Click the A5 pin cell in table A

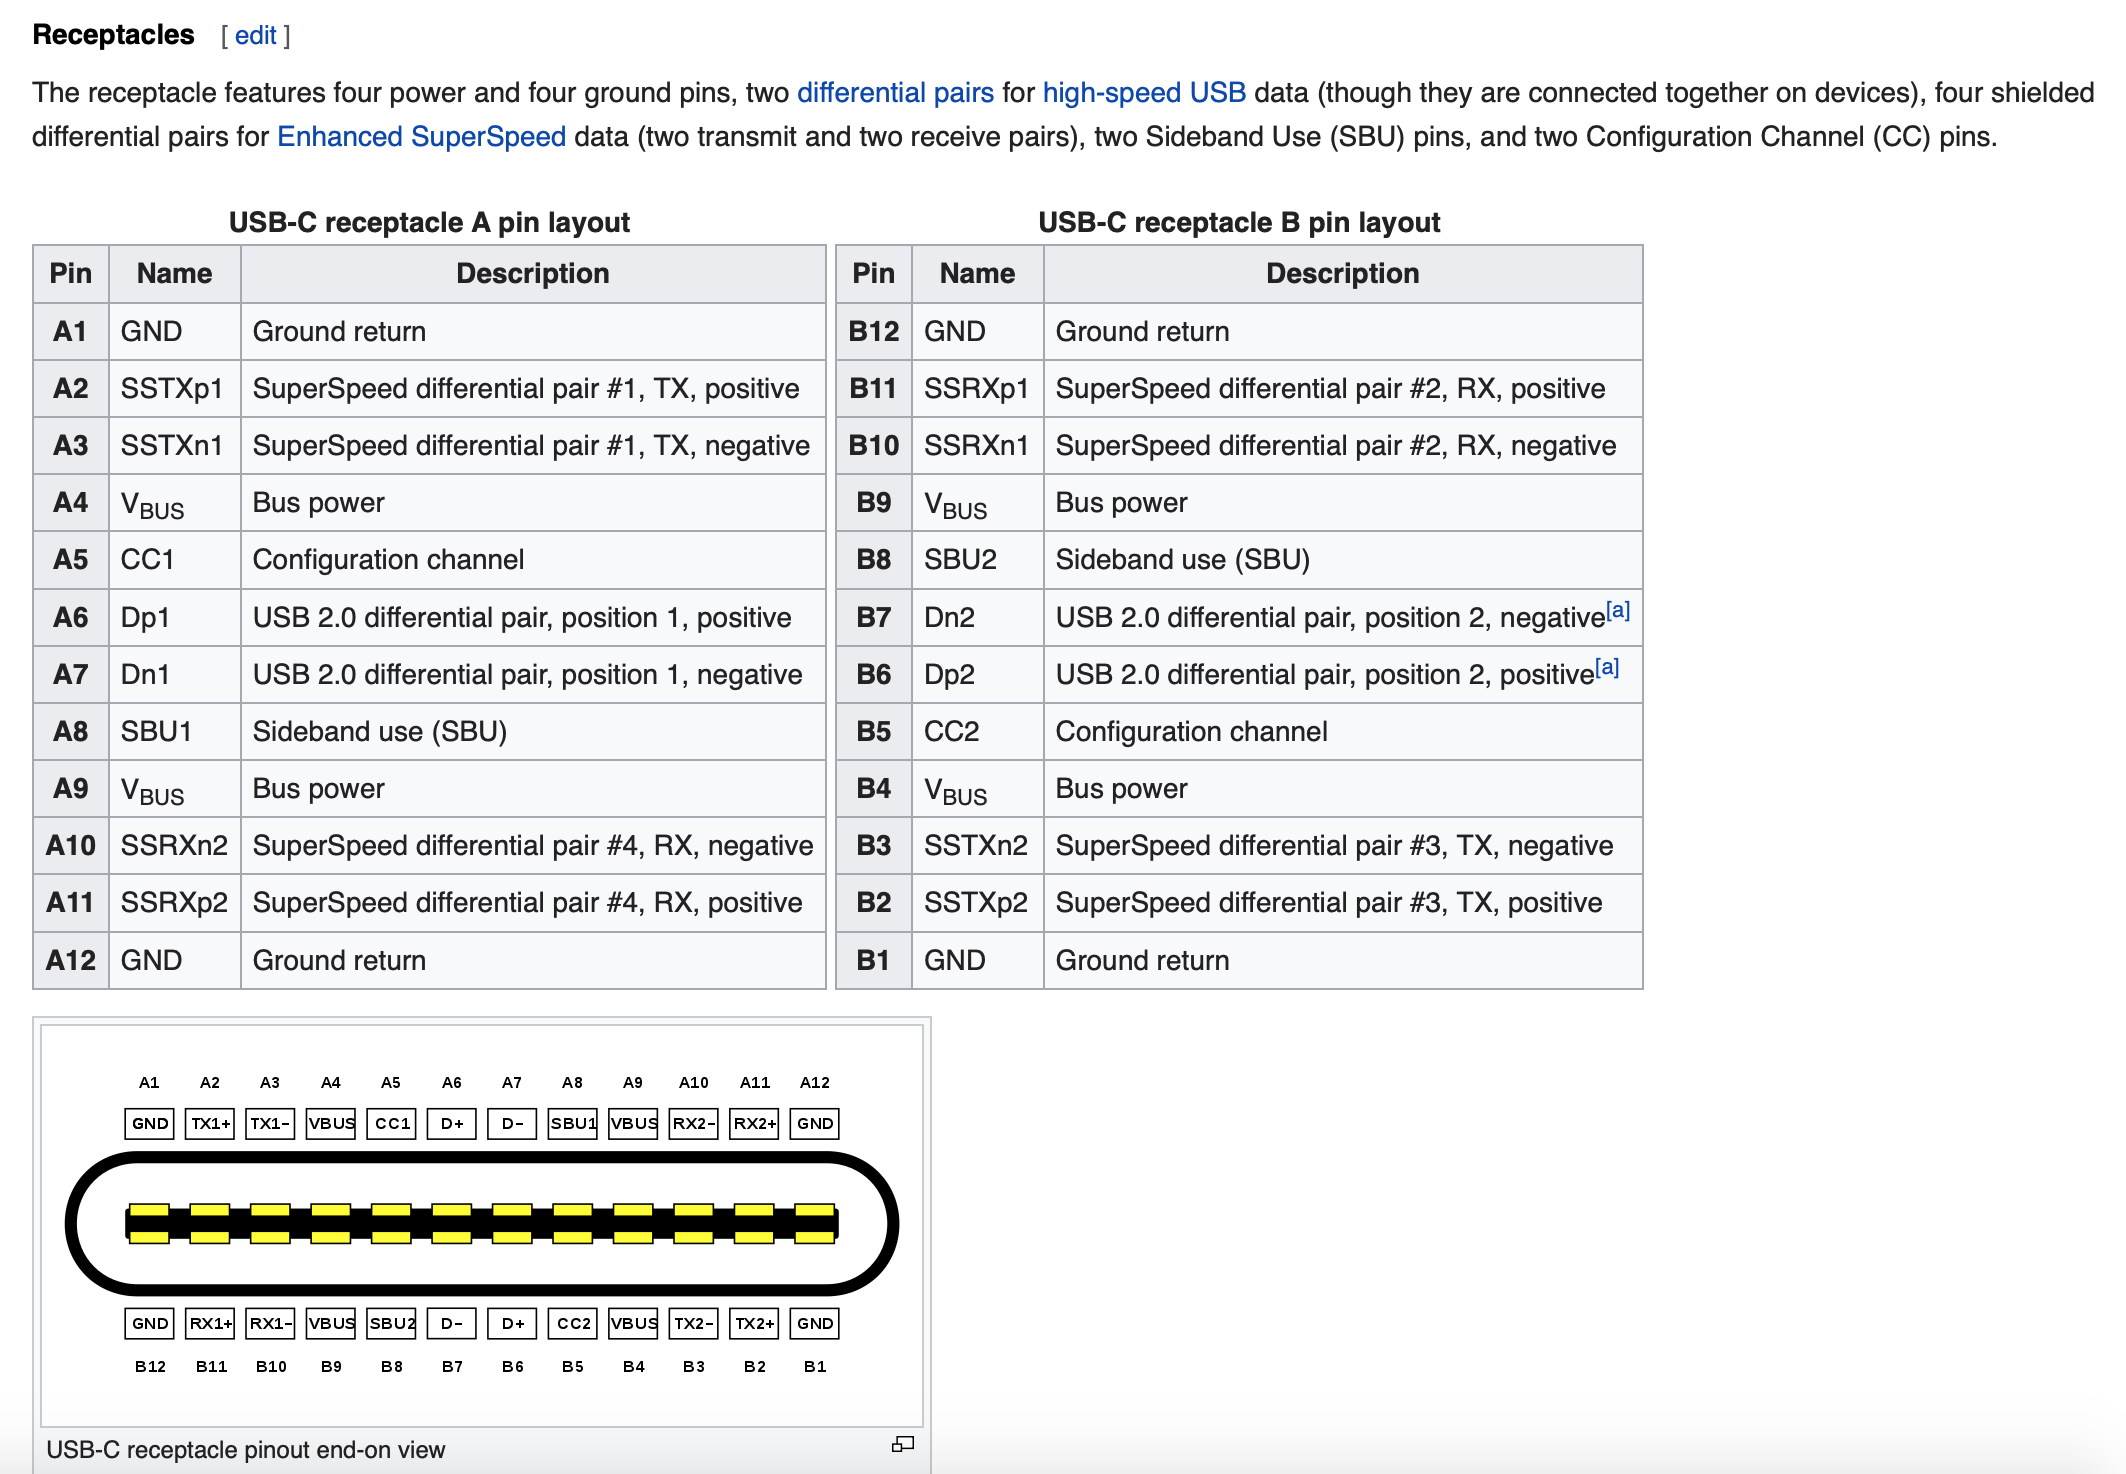tap(70, 560)
